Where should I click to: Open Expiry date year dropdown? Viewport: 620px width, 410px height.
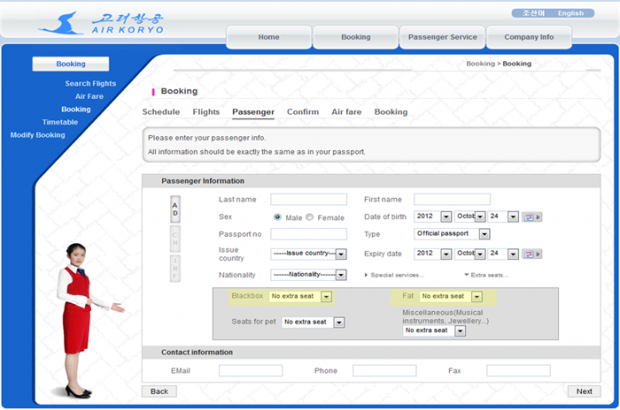pos(433,253)
